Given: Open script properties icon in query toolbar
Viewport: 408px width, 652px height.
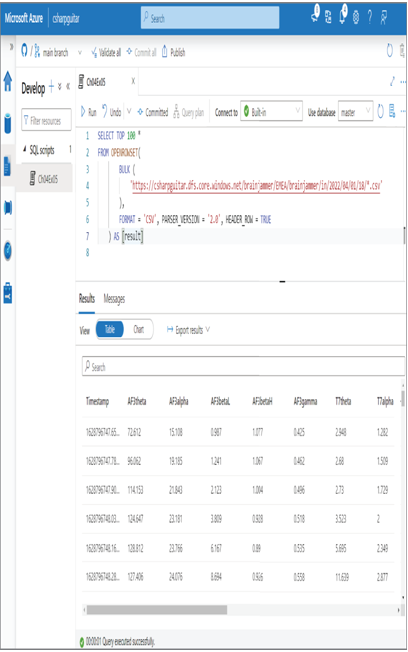Looking at the screenshot, I should (x=392, y=111).
